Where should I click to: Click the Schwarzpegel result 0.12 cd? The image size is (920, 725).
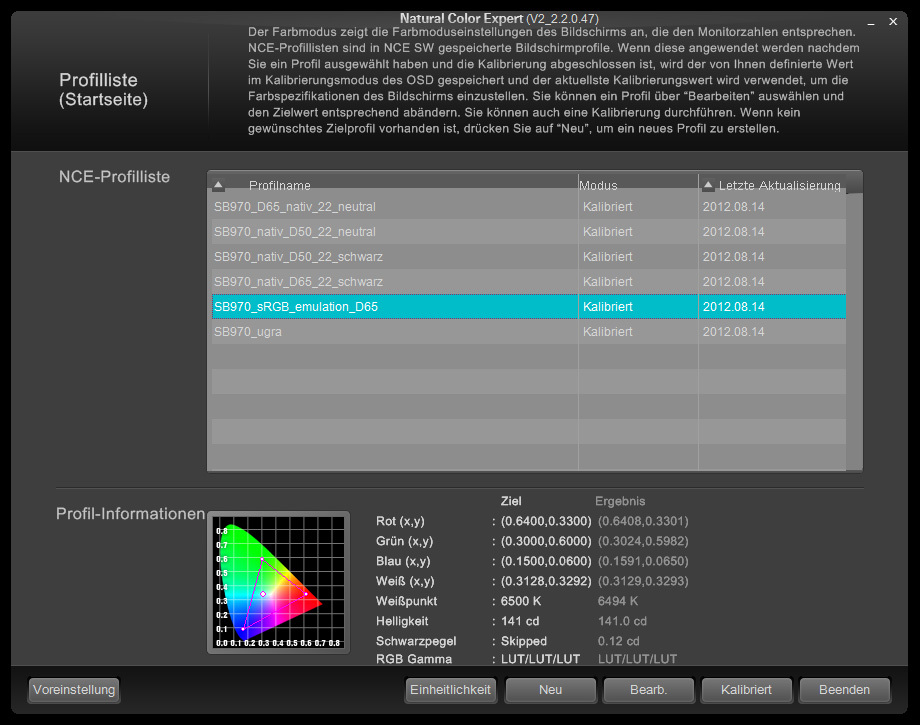coord(618,641)
